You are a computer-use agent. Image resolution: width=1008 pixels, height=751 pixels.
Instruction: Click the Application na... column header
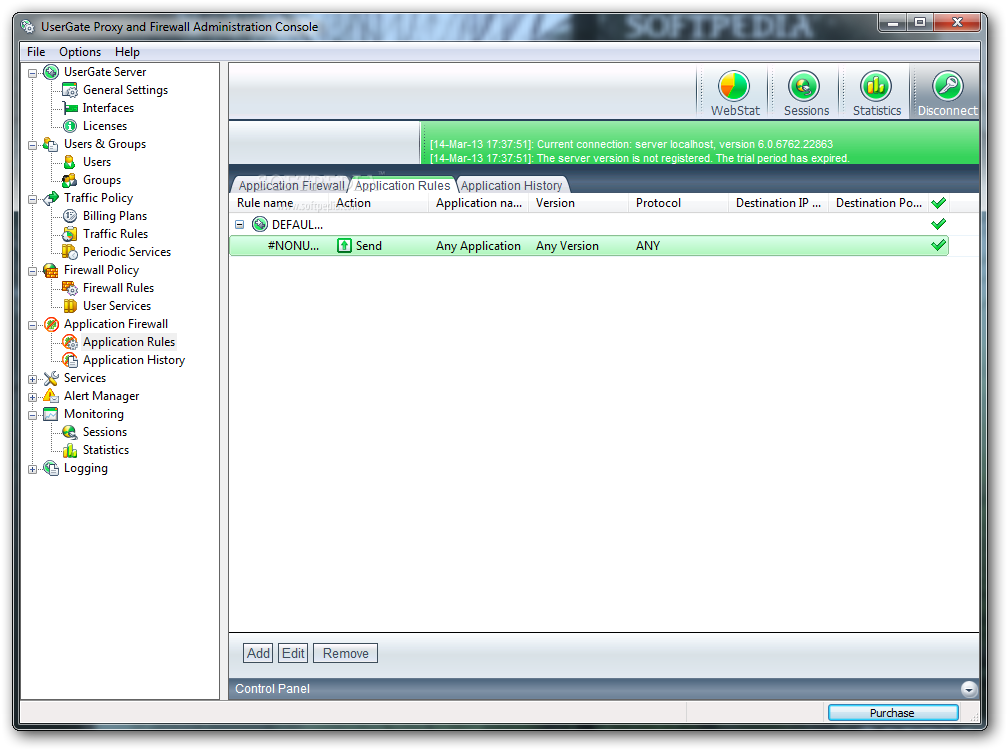point(478,203)
